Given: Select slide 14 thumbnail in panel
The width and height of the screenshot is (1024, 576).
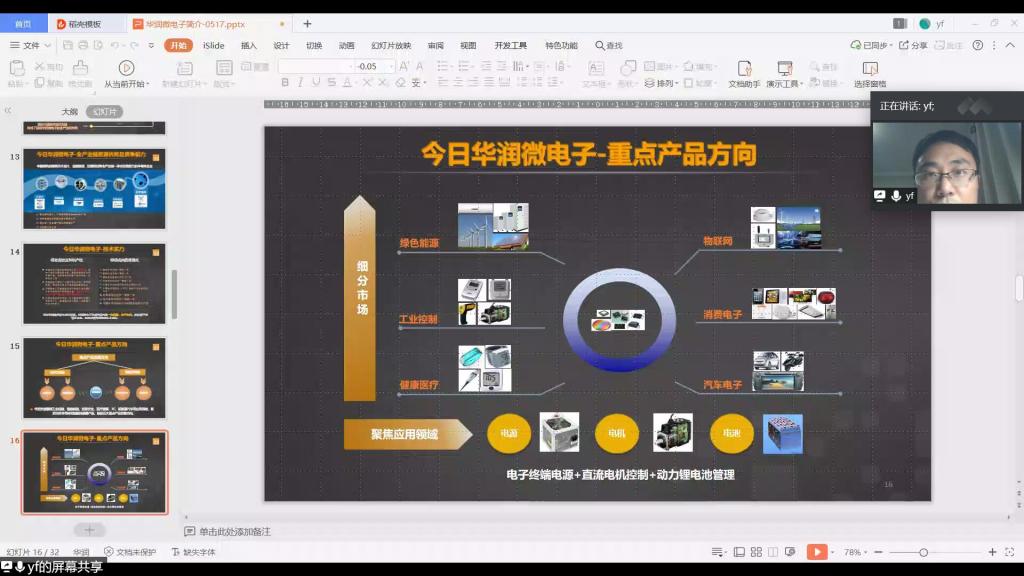Looking at the screenshot, I should tap(94, 284).
